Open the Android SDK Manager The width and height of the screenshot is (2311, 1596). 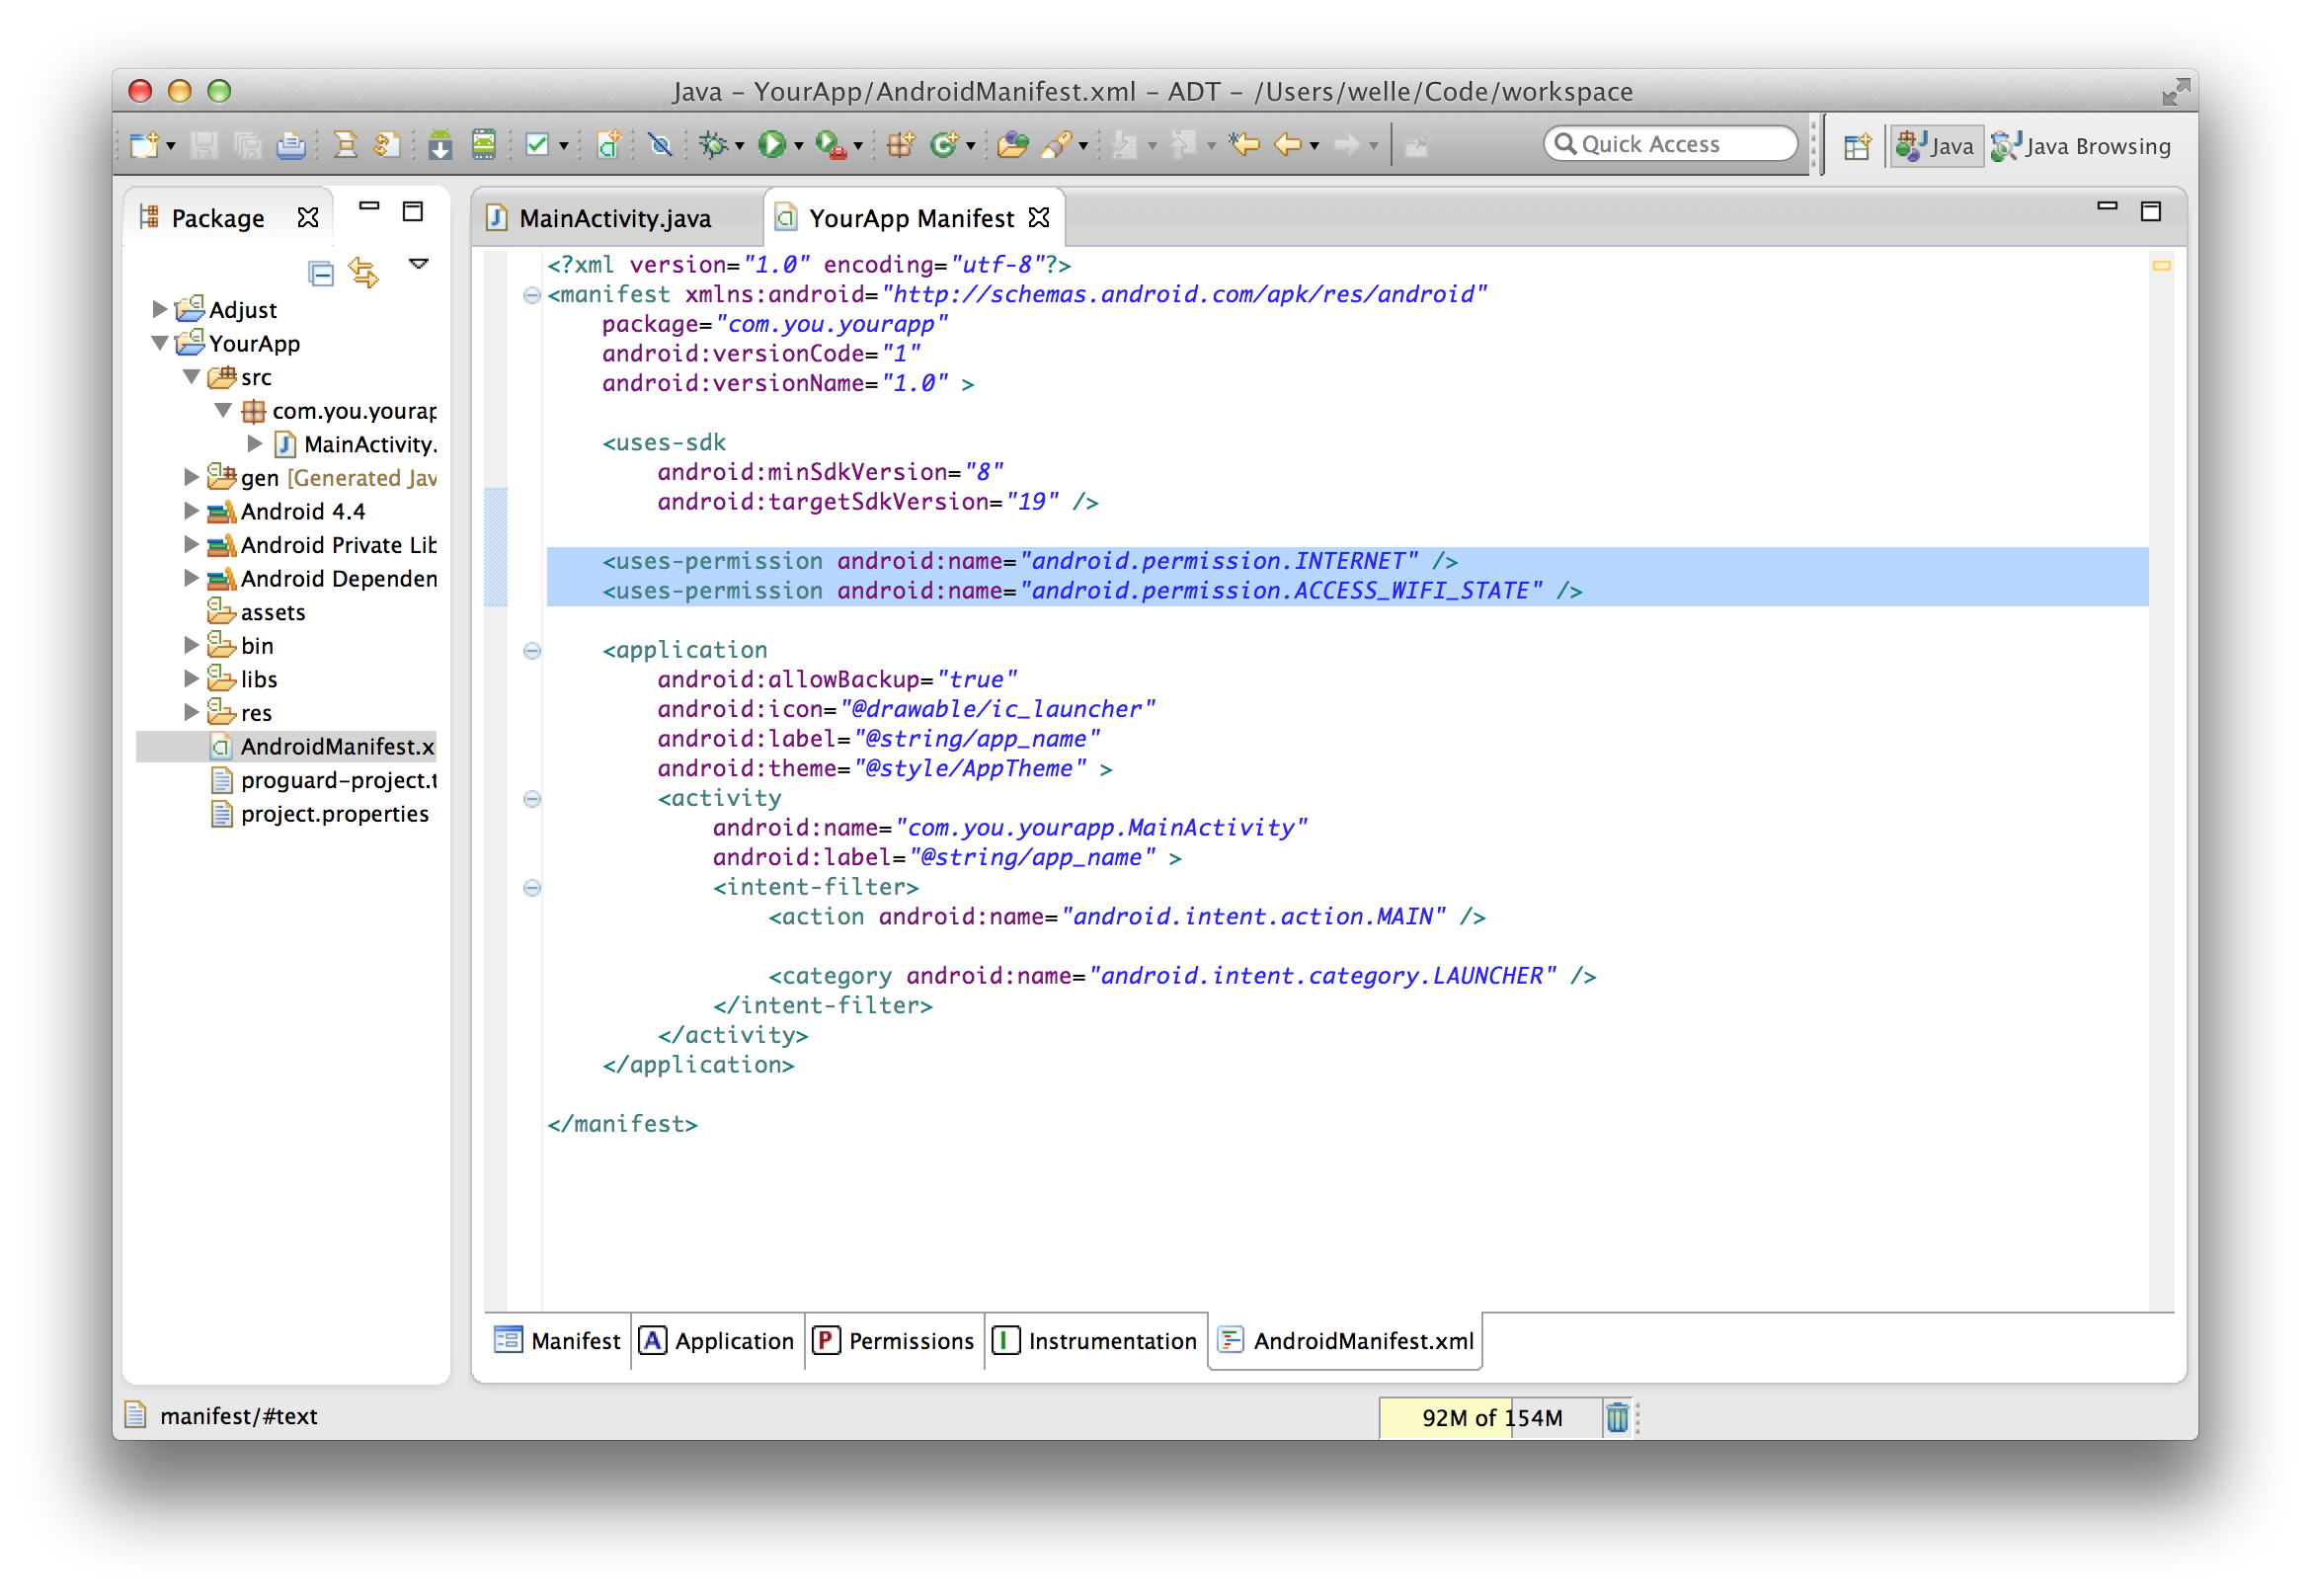[x=439, y=145]
